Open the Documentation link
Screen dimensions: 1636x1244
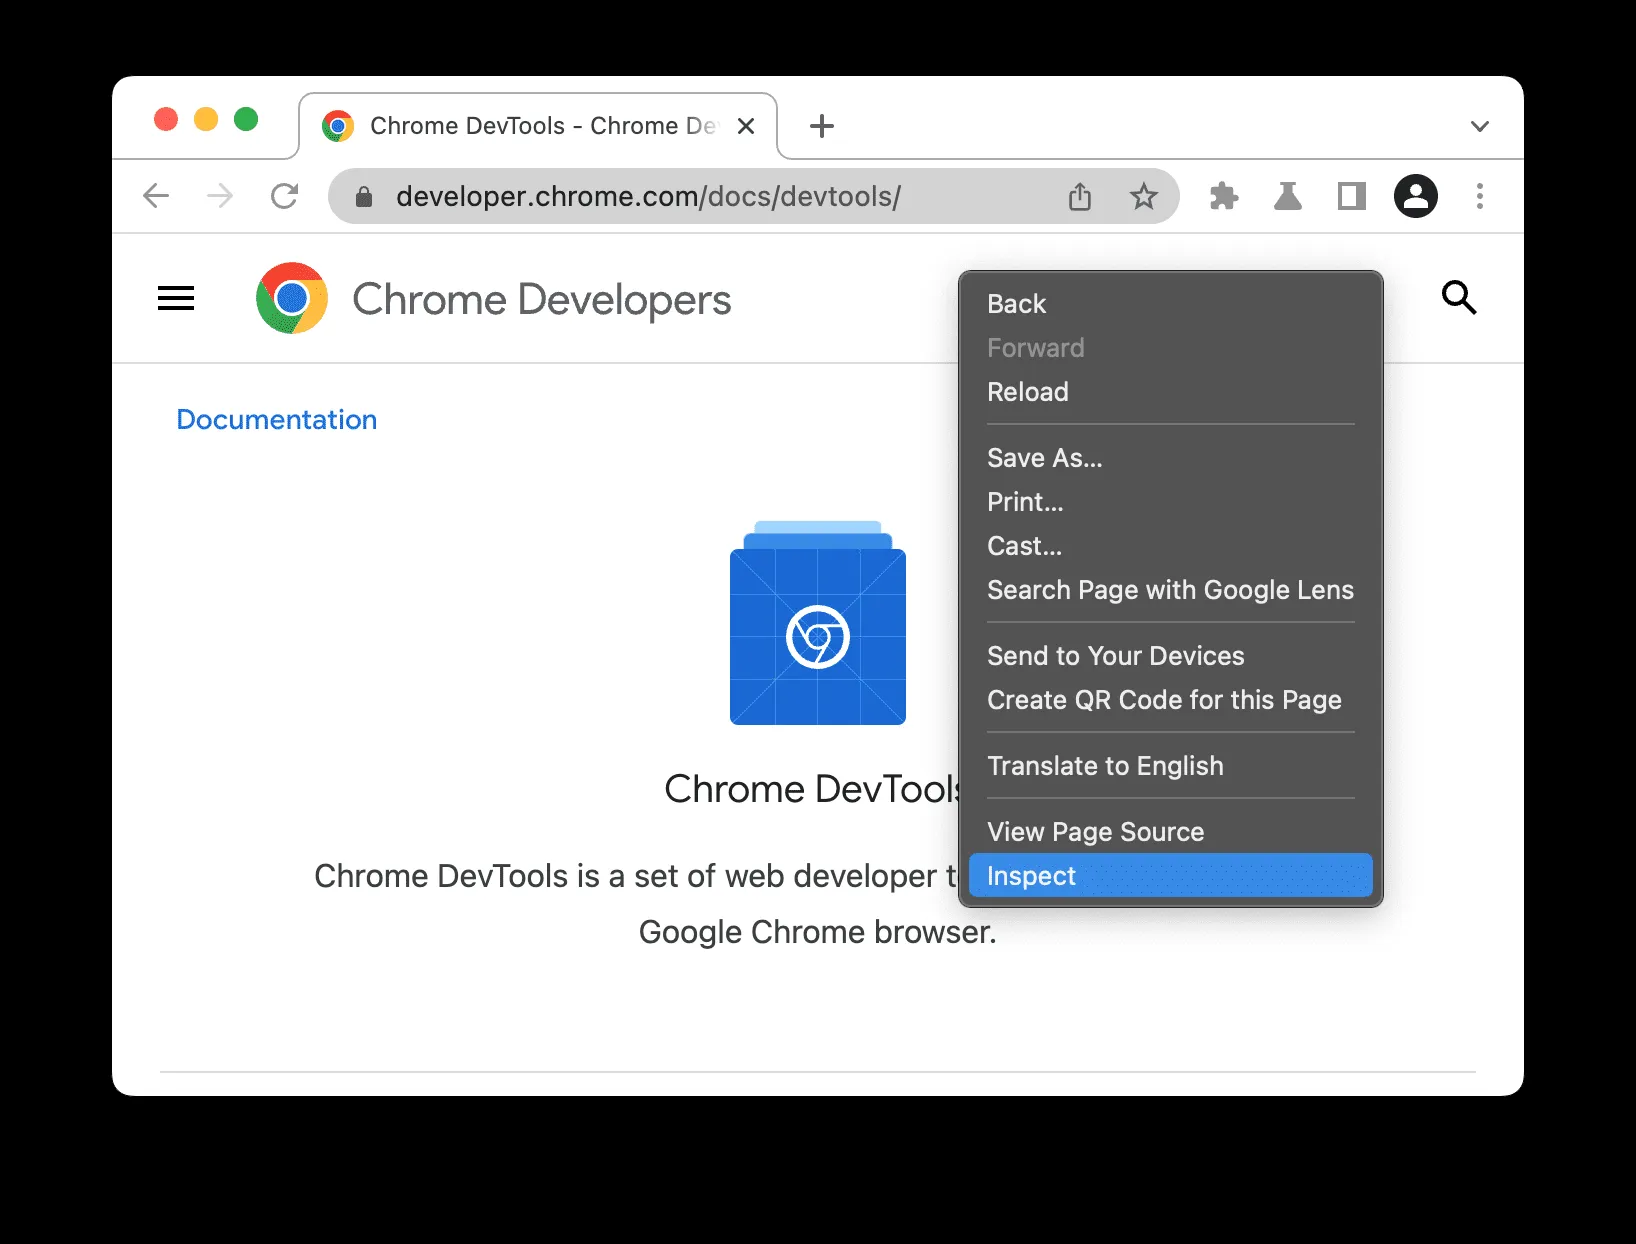coord(276,419)
